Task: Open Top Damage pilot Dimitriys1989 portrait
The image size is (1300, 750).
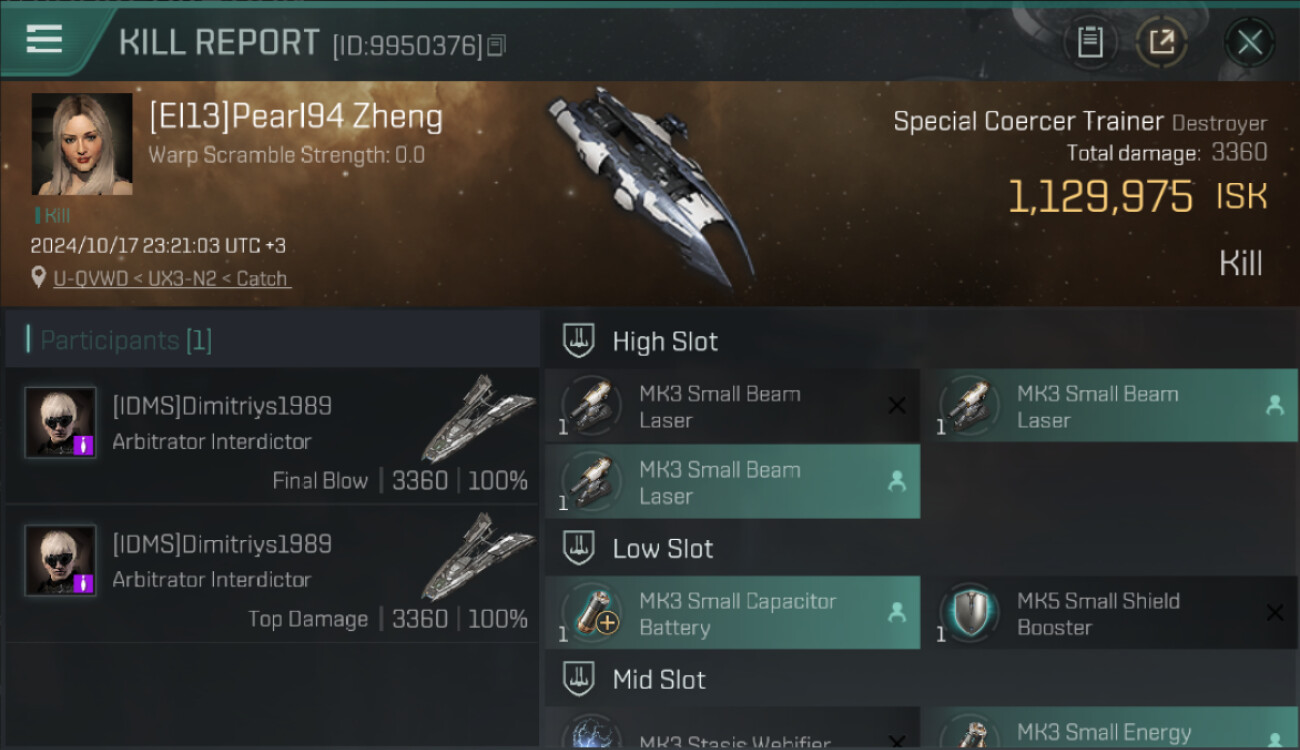Action: pos(61,560)
